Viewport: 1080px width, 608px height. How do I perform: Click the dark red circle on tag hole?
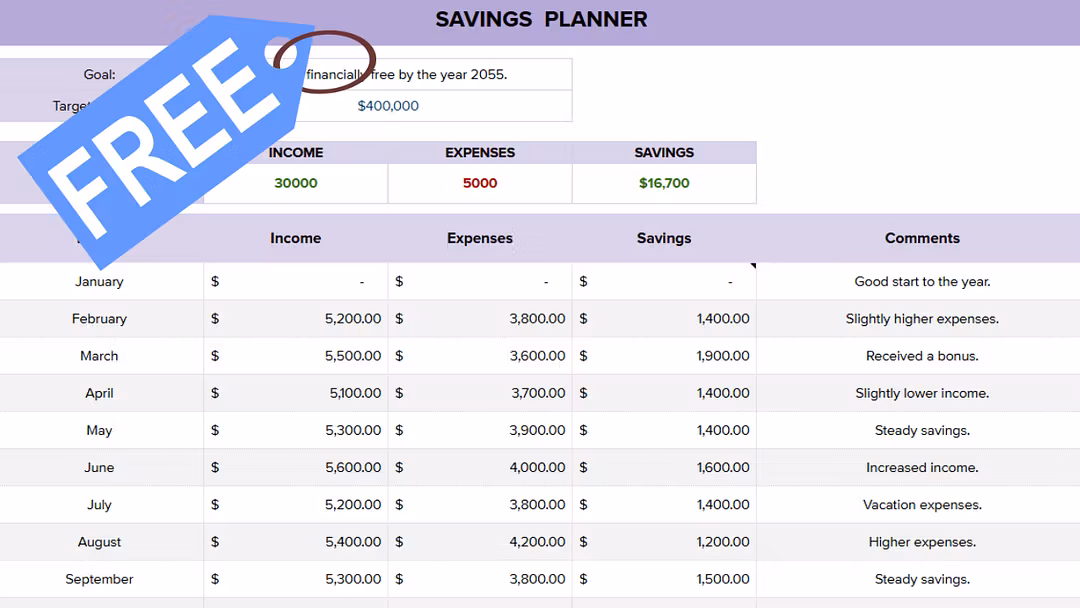324,60
